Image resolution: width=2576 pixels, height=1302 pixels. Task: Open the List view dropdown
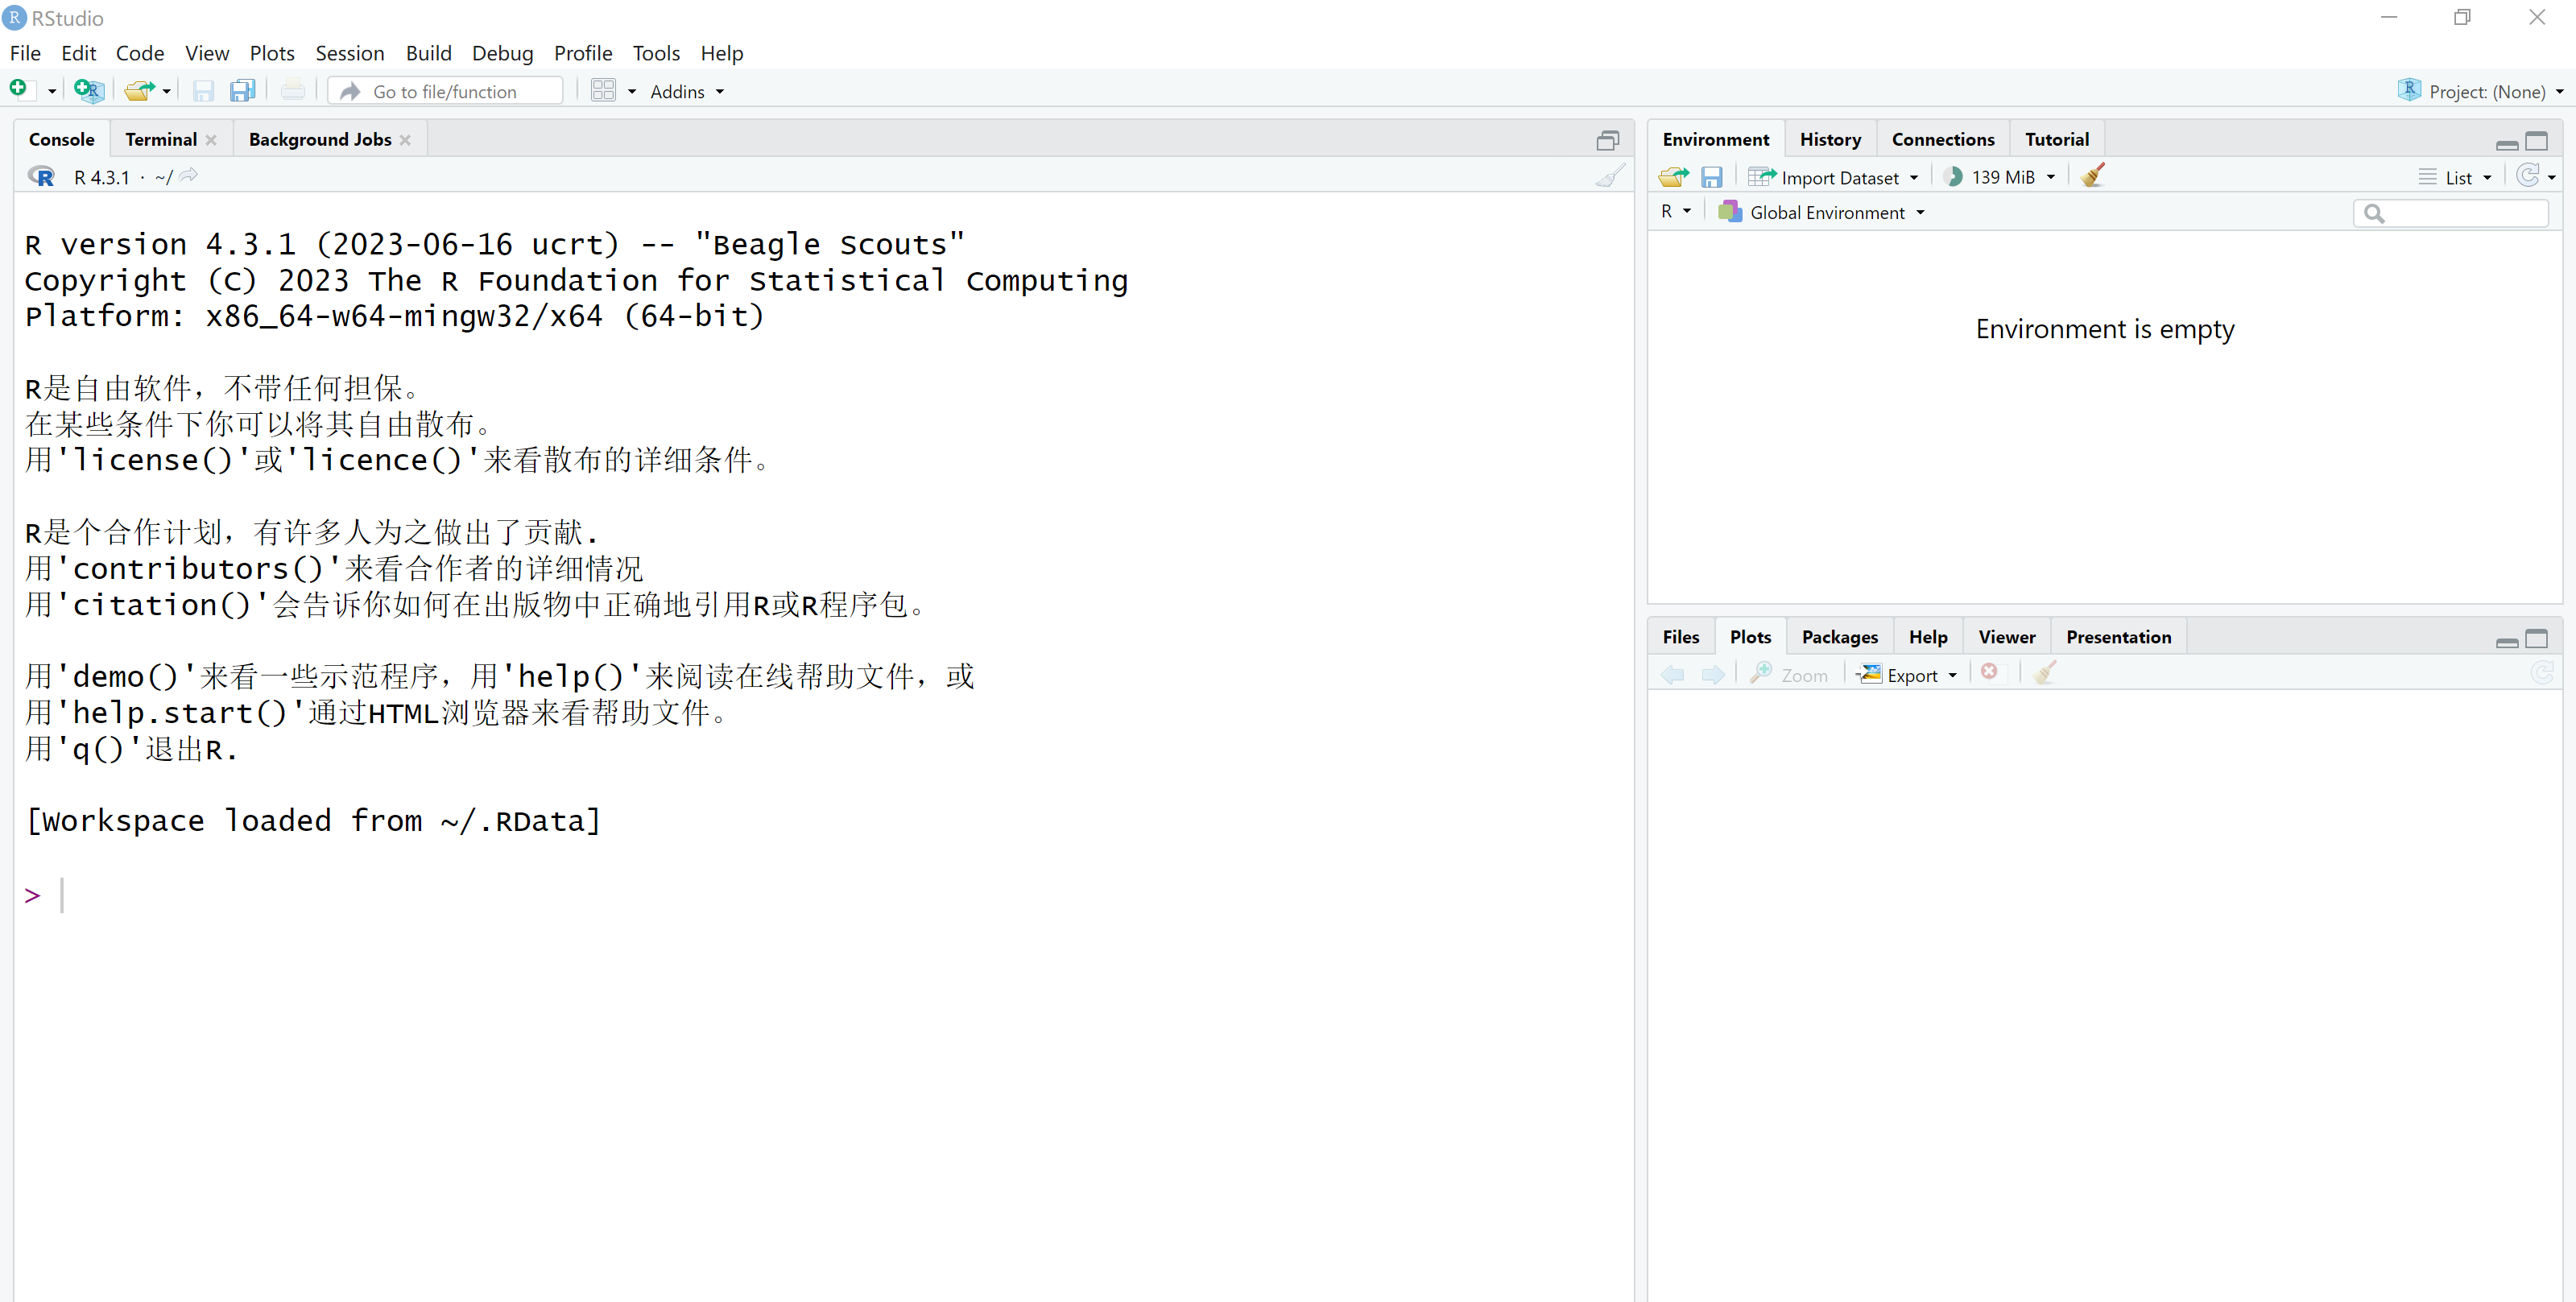[2456, 177]
